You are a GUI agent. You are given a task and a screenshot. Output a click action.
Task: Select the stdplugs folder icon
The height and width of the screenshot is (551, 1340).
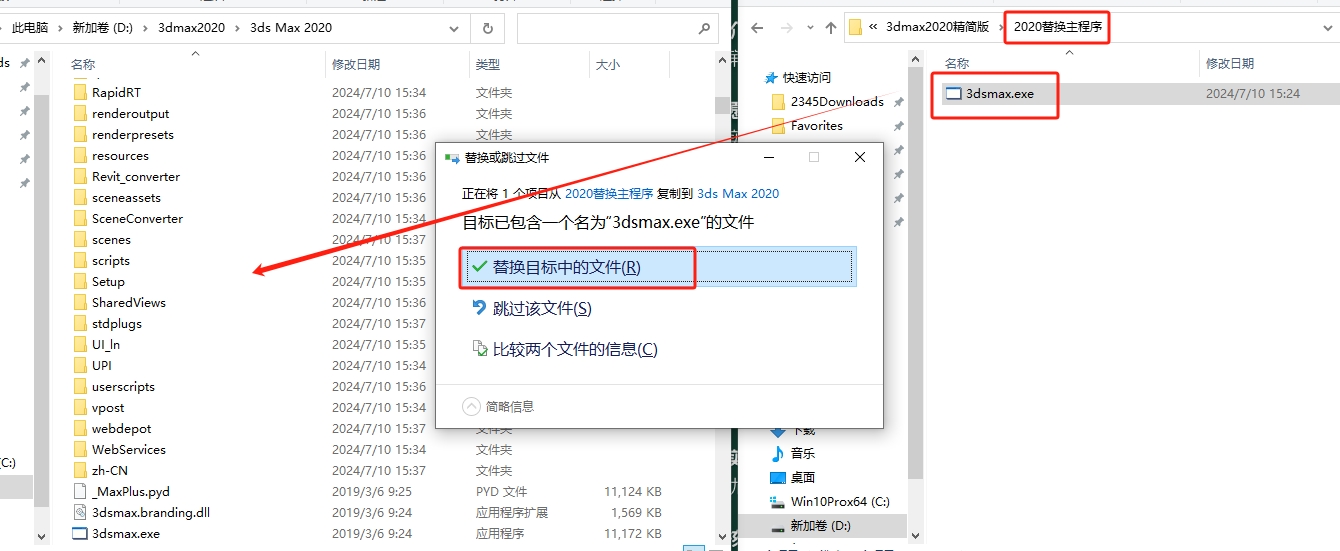point(81,323)
